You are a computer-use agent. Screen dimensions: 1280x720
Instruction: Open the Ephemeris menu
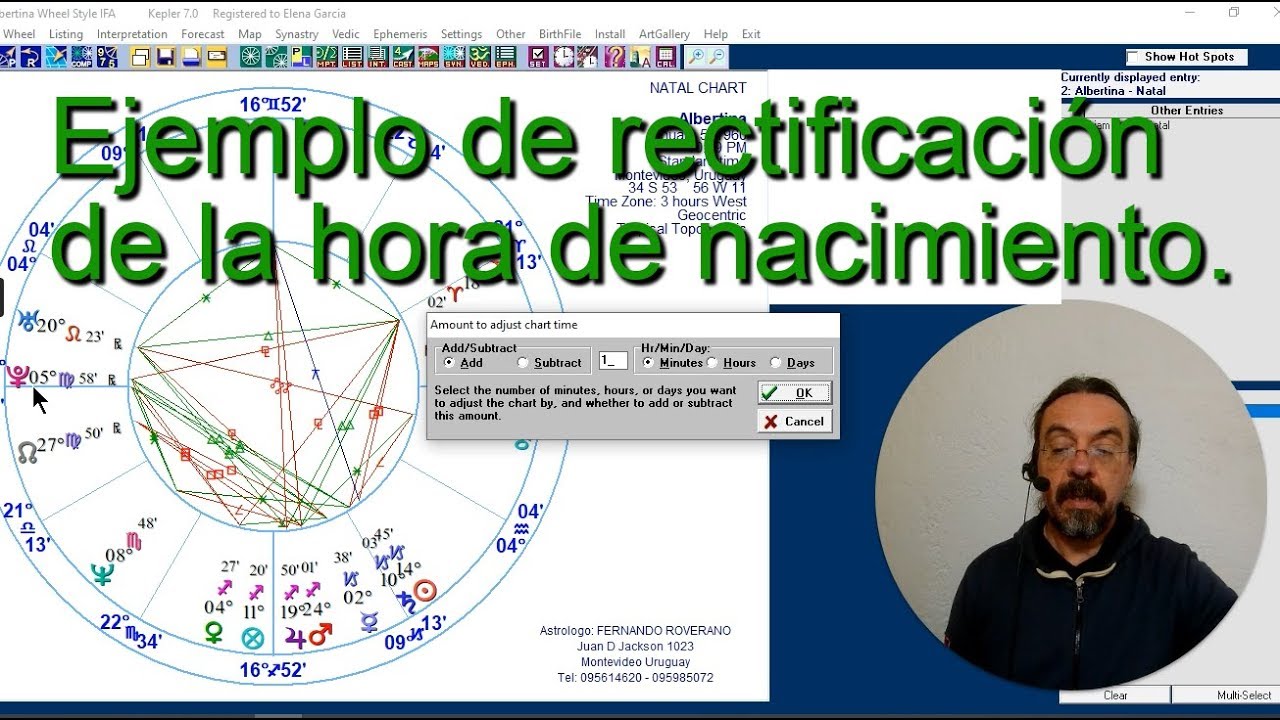(400, 34)
